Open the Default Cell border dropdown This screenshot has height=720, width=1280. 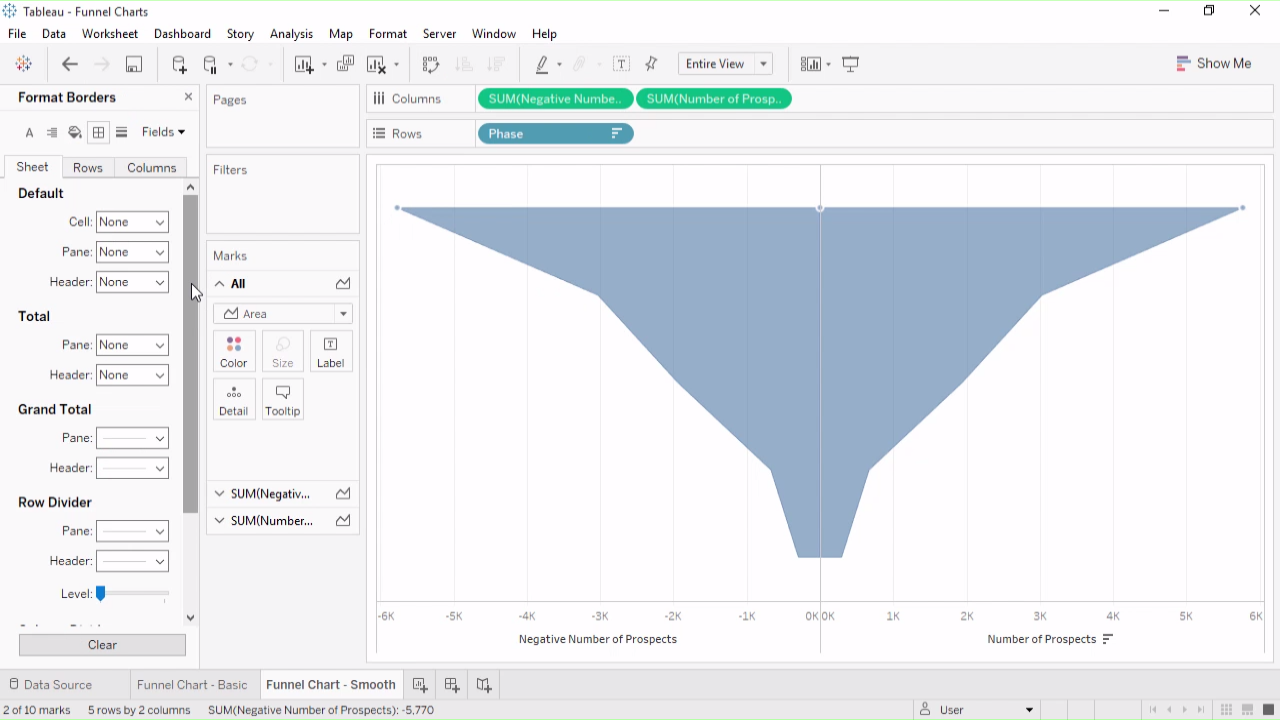132,222
